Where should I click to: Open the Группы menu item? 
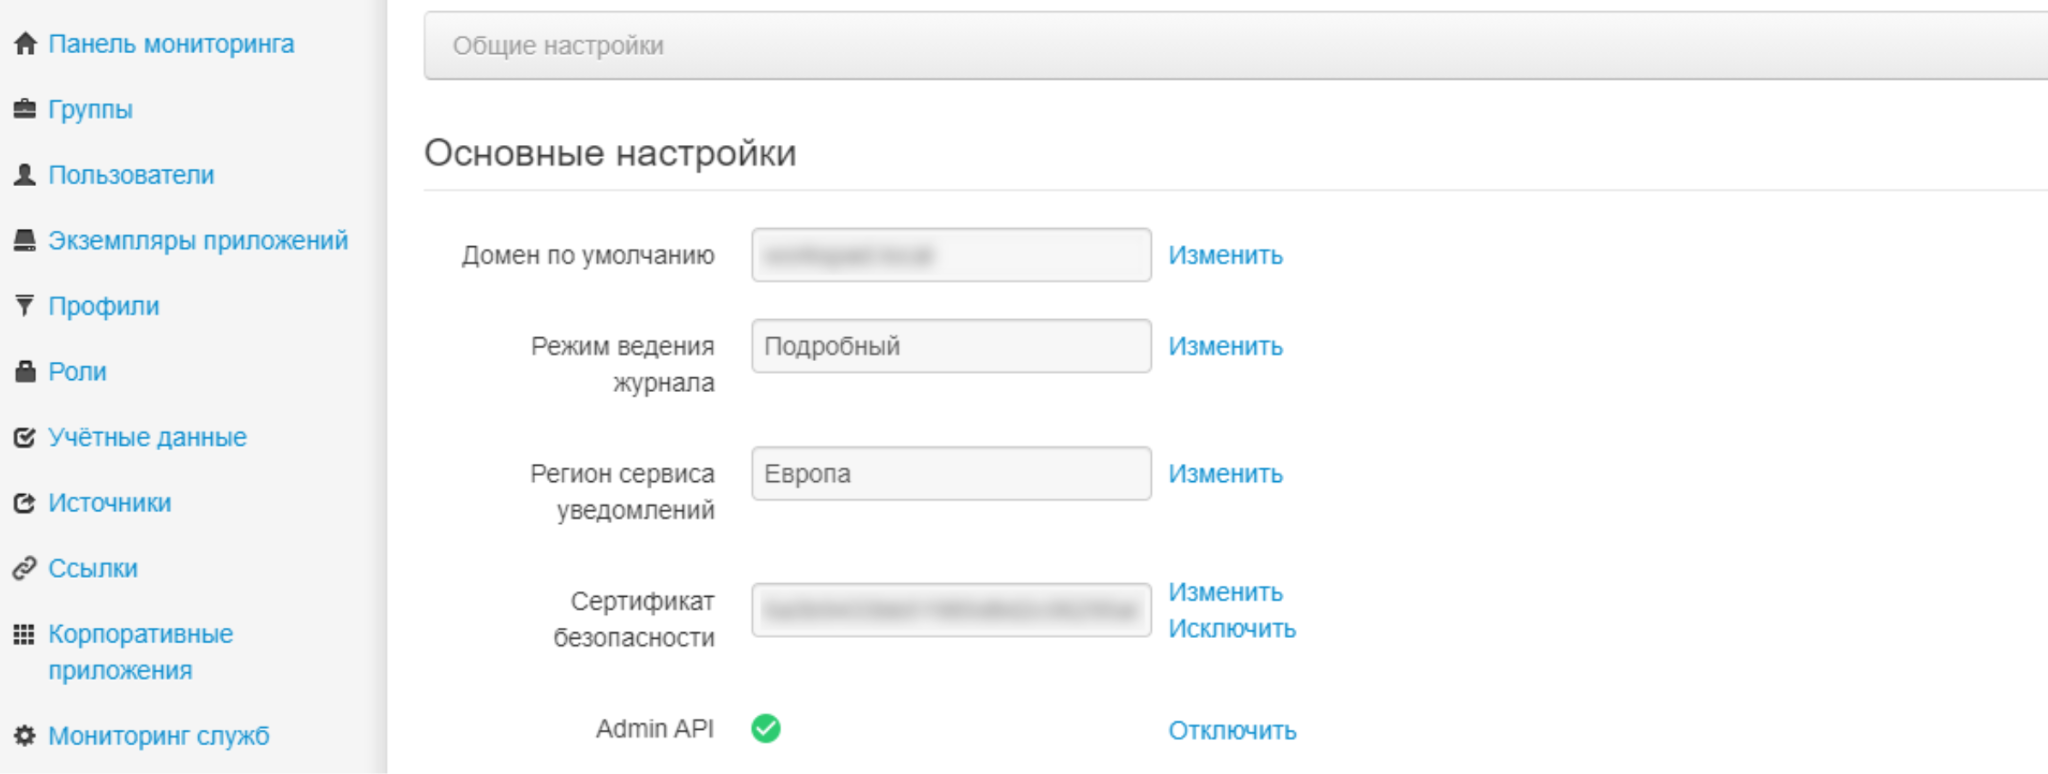90,109
